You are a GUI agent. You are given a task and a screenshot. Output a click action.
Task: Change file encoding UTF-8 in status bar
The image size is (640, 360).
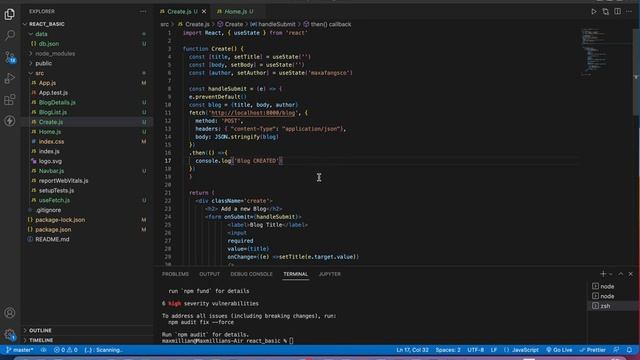click(x=476, y=350)
